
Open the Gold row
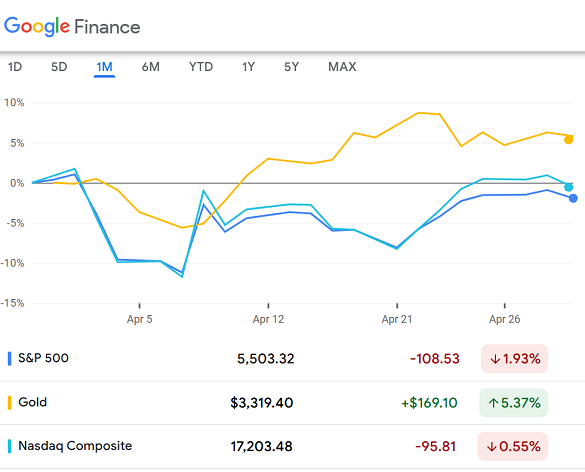[292, 403]
